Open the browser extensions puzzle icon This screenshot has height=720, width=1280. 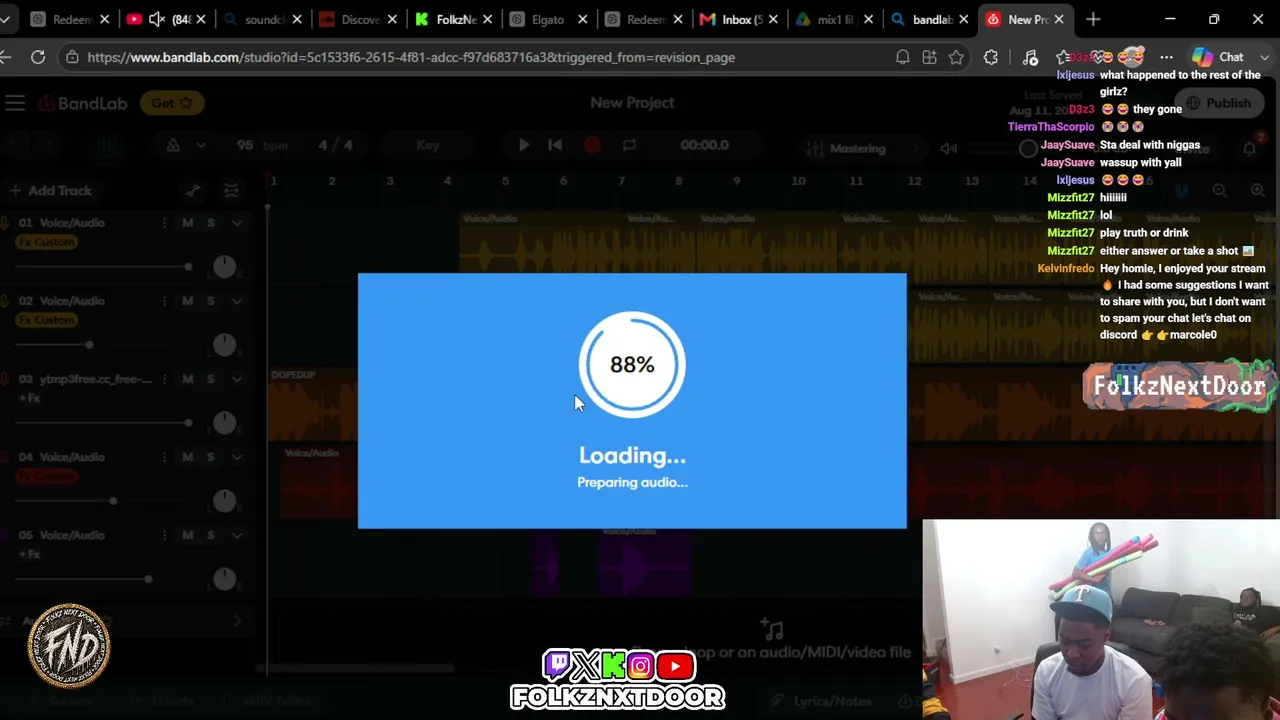991,57
